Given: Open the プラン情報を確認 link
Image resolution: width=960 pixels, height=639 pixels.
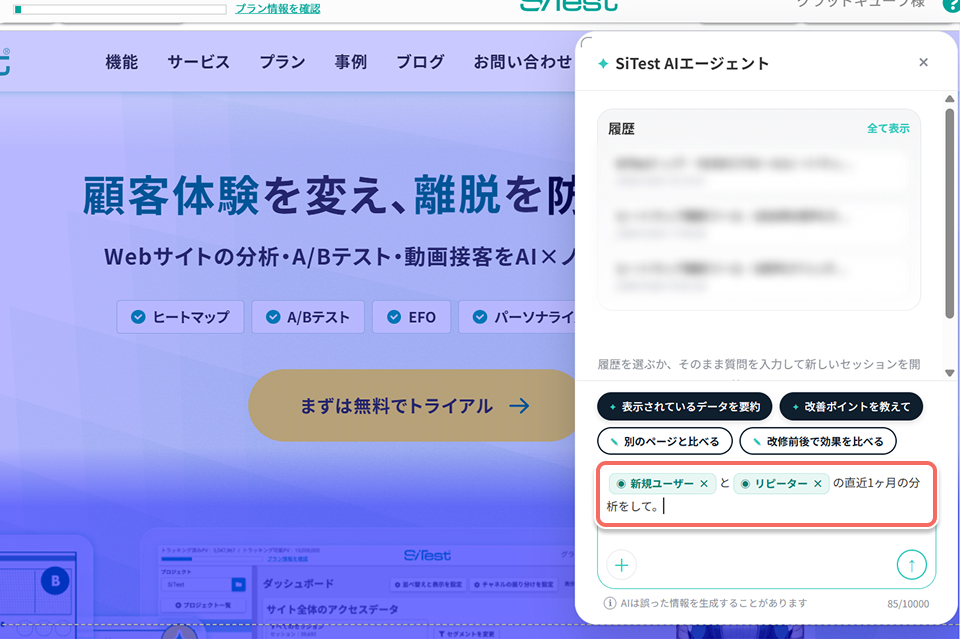Looking at the screenshot, I should [278, 9].
